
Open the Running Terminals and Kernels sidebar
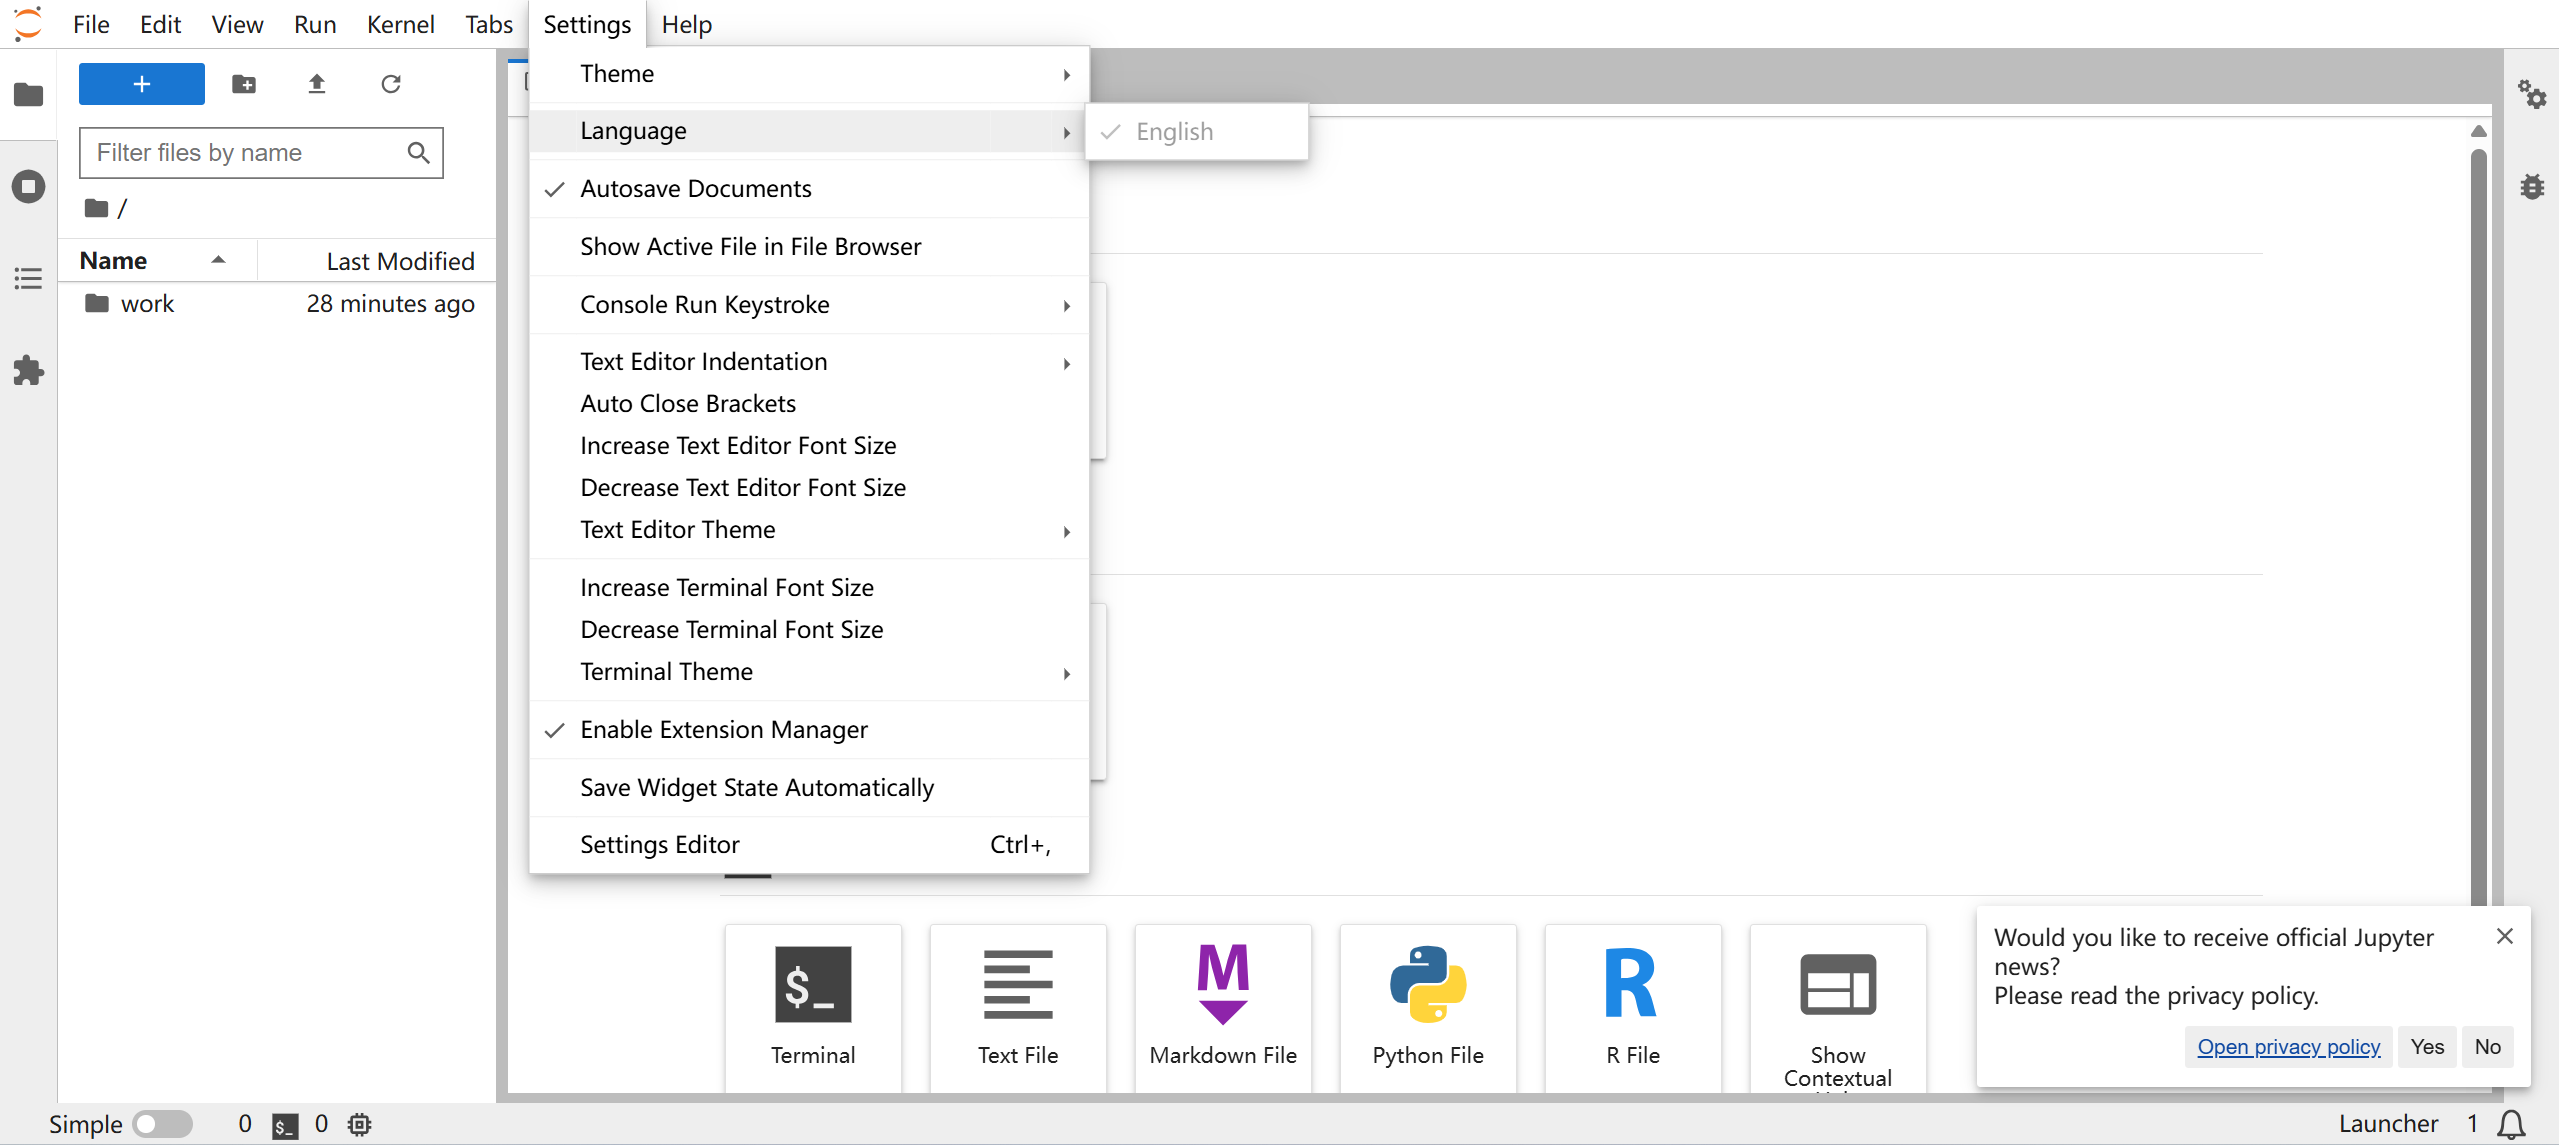(28, 187)
